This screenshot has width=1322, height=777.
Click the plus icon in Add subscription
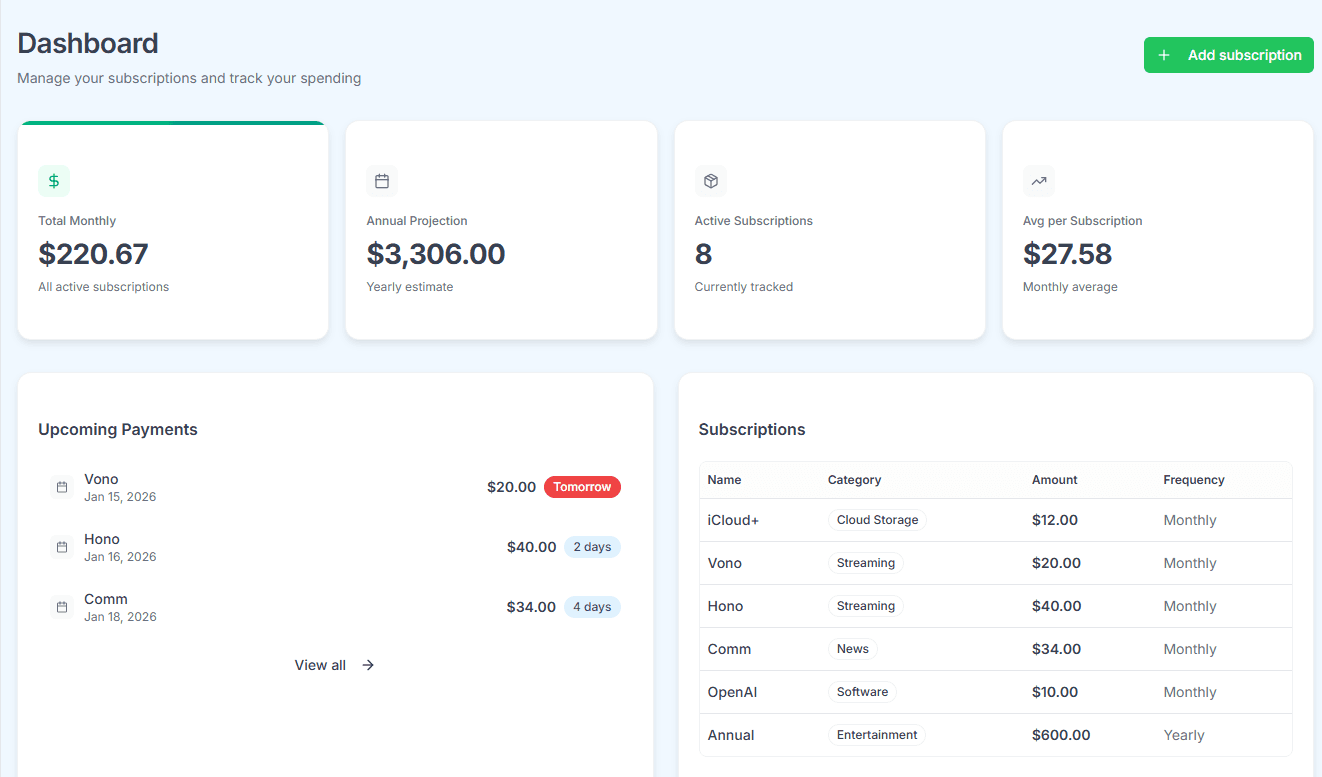(1164, 55)
